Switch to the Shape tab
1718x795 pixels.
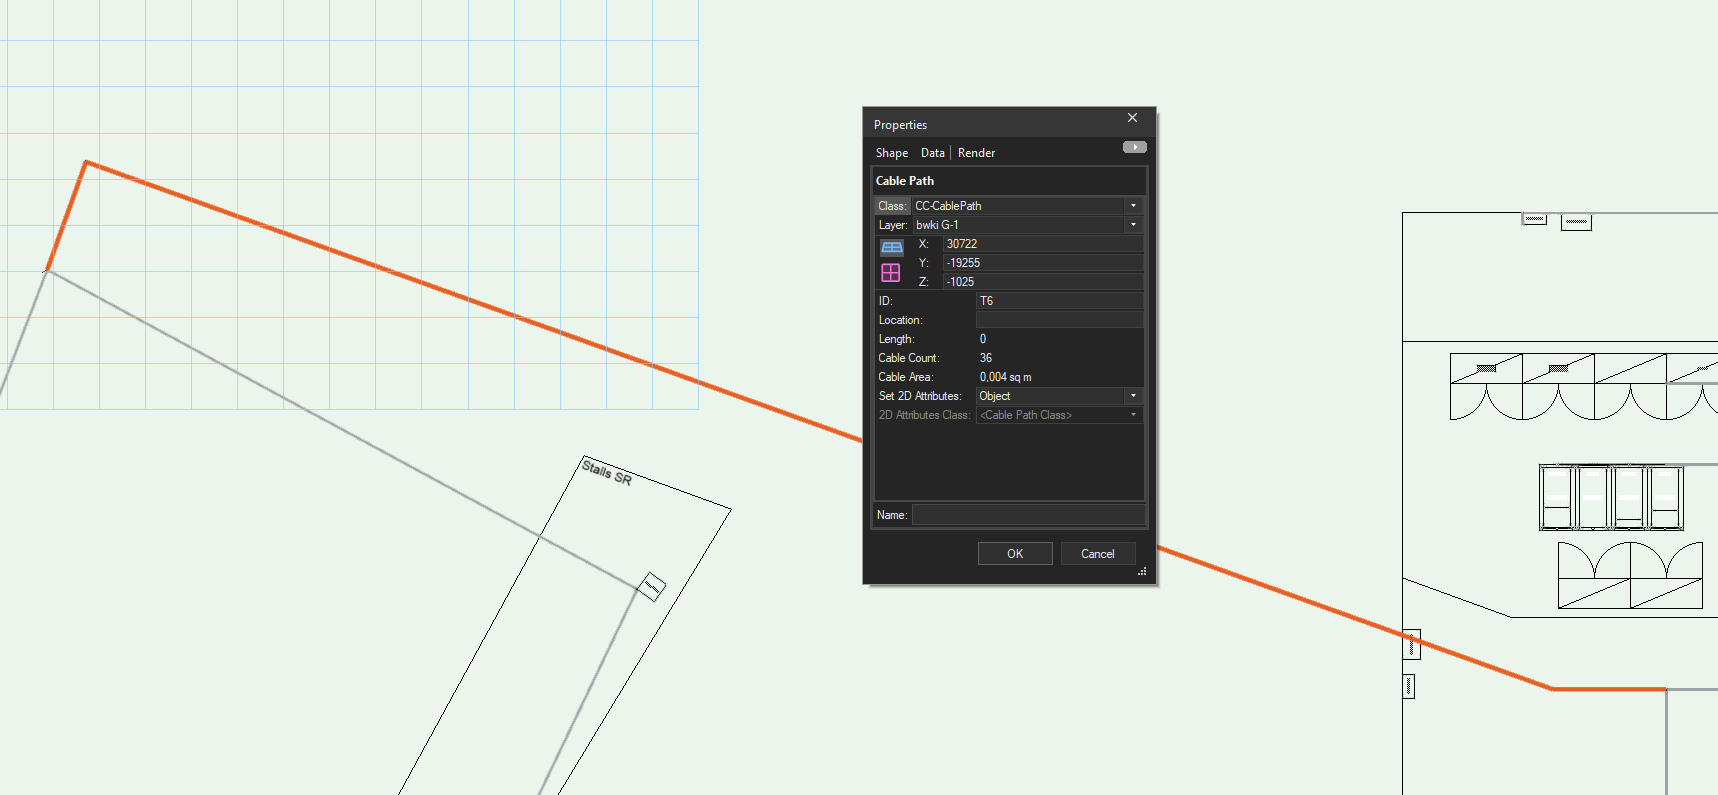pos(892,153)
